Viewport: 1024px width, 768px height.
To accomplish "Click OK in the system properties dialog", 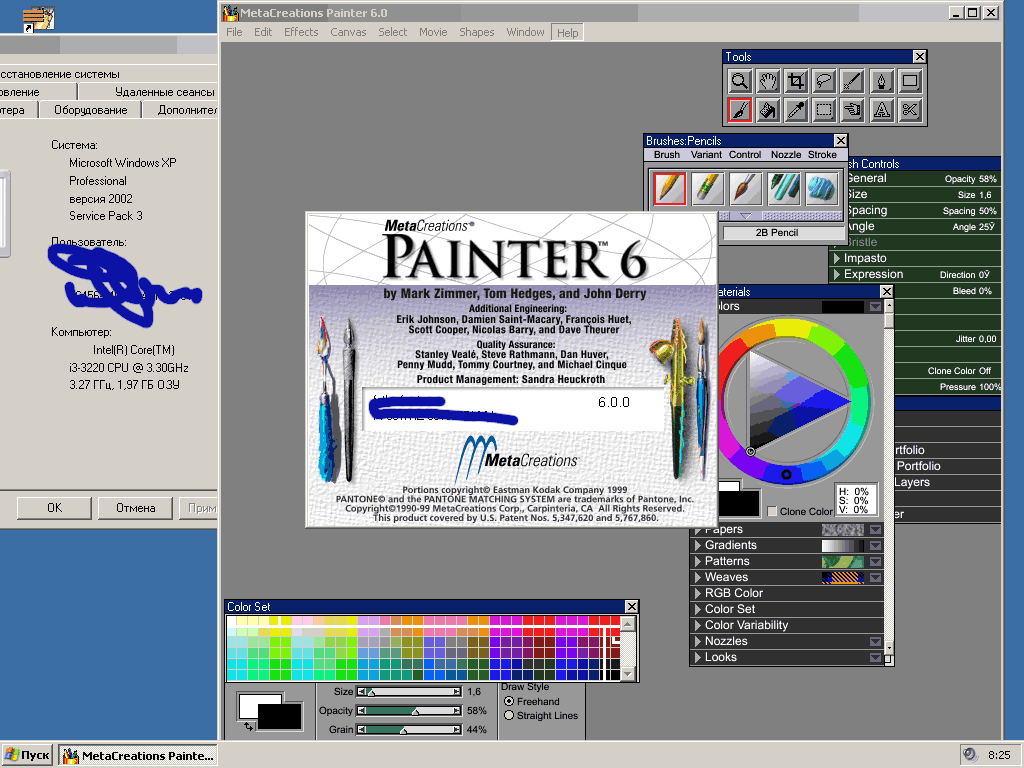I will tap(54, 507).
